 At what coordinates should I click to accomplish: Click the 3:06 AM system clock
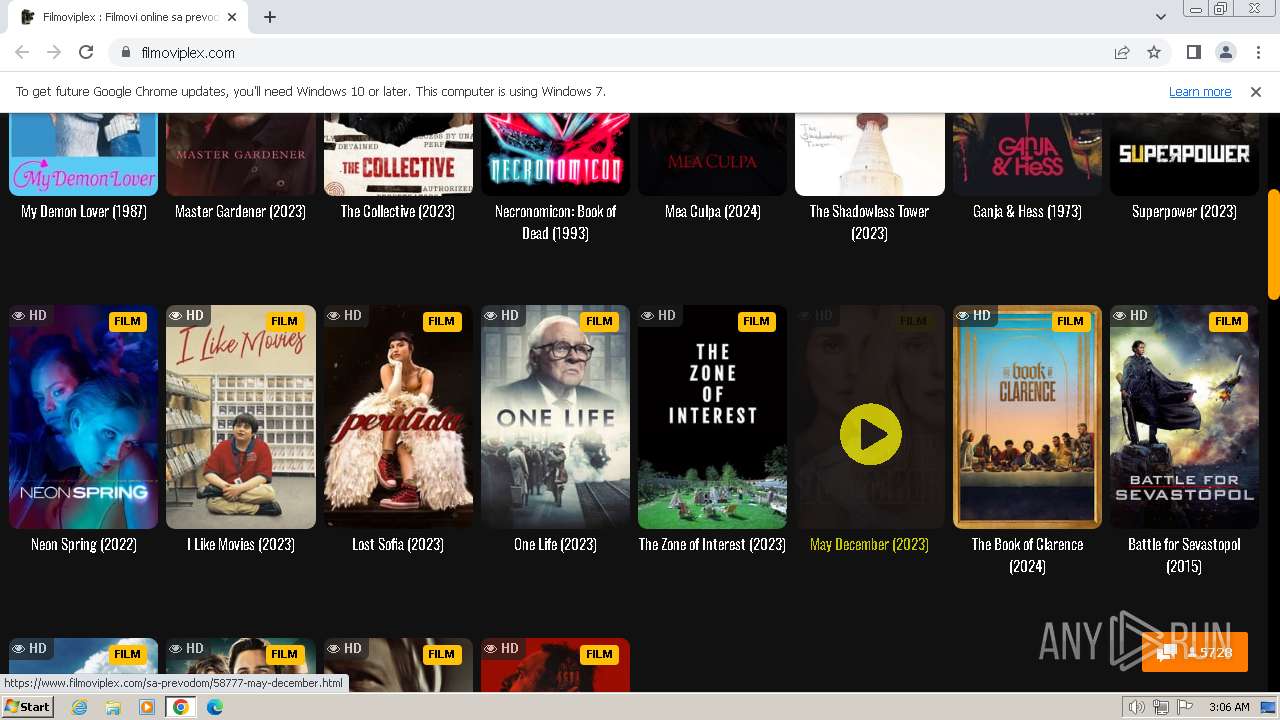pos(1229,707)
